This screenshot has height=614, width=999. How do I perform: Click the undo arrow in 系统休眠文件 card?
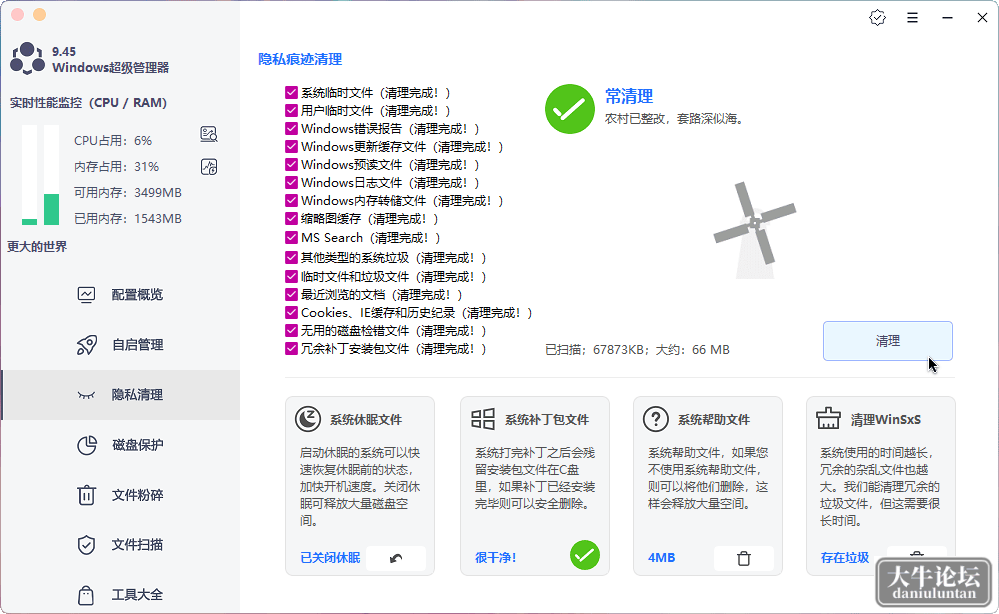coord(396,558)
